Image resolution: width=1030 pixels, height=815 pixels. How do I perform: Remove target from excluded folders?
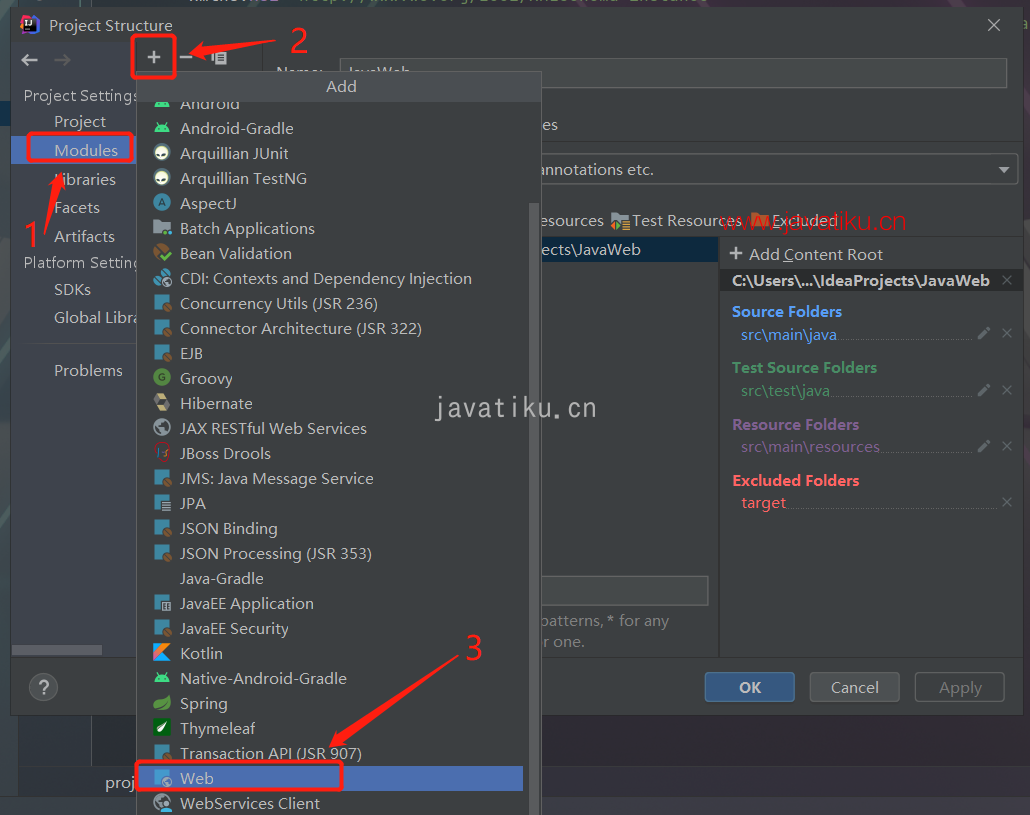pyautogui.click(x=1006, y=502)
